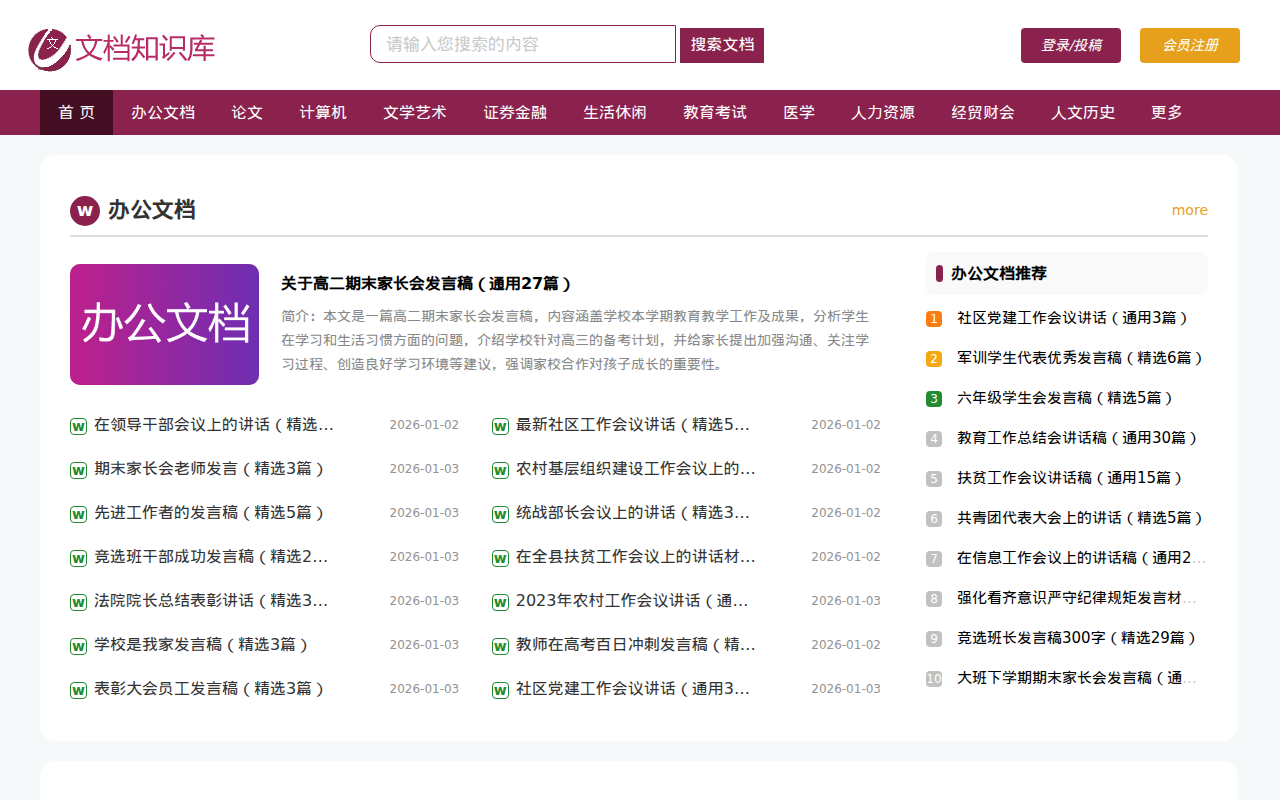Click the 登录/投稿 button
This screenshot has width=1280, height=800.
click(x=1070, y=45)
